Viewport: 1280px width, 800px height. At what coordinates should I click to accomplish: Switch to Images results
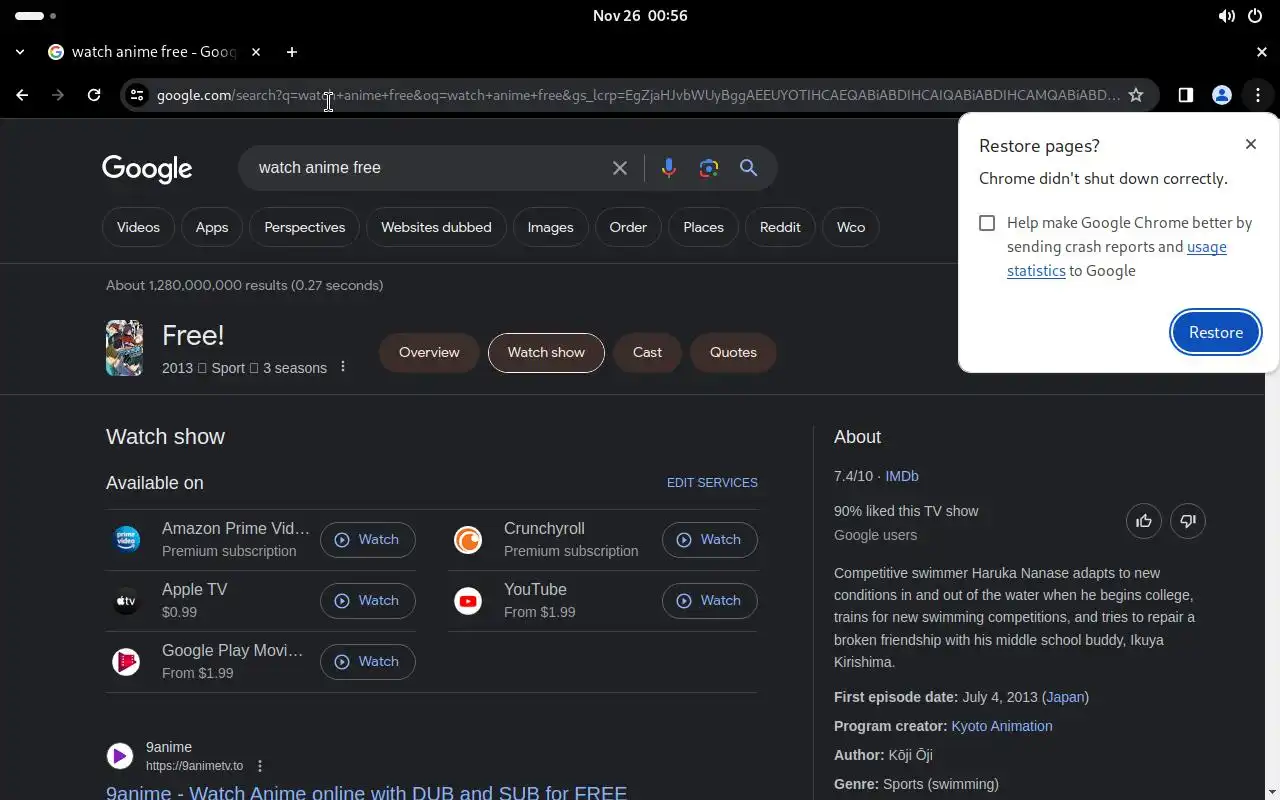click(551, 227)
